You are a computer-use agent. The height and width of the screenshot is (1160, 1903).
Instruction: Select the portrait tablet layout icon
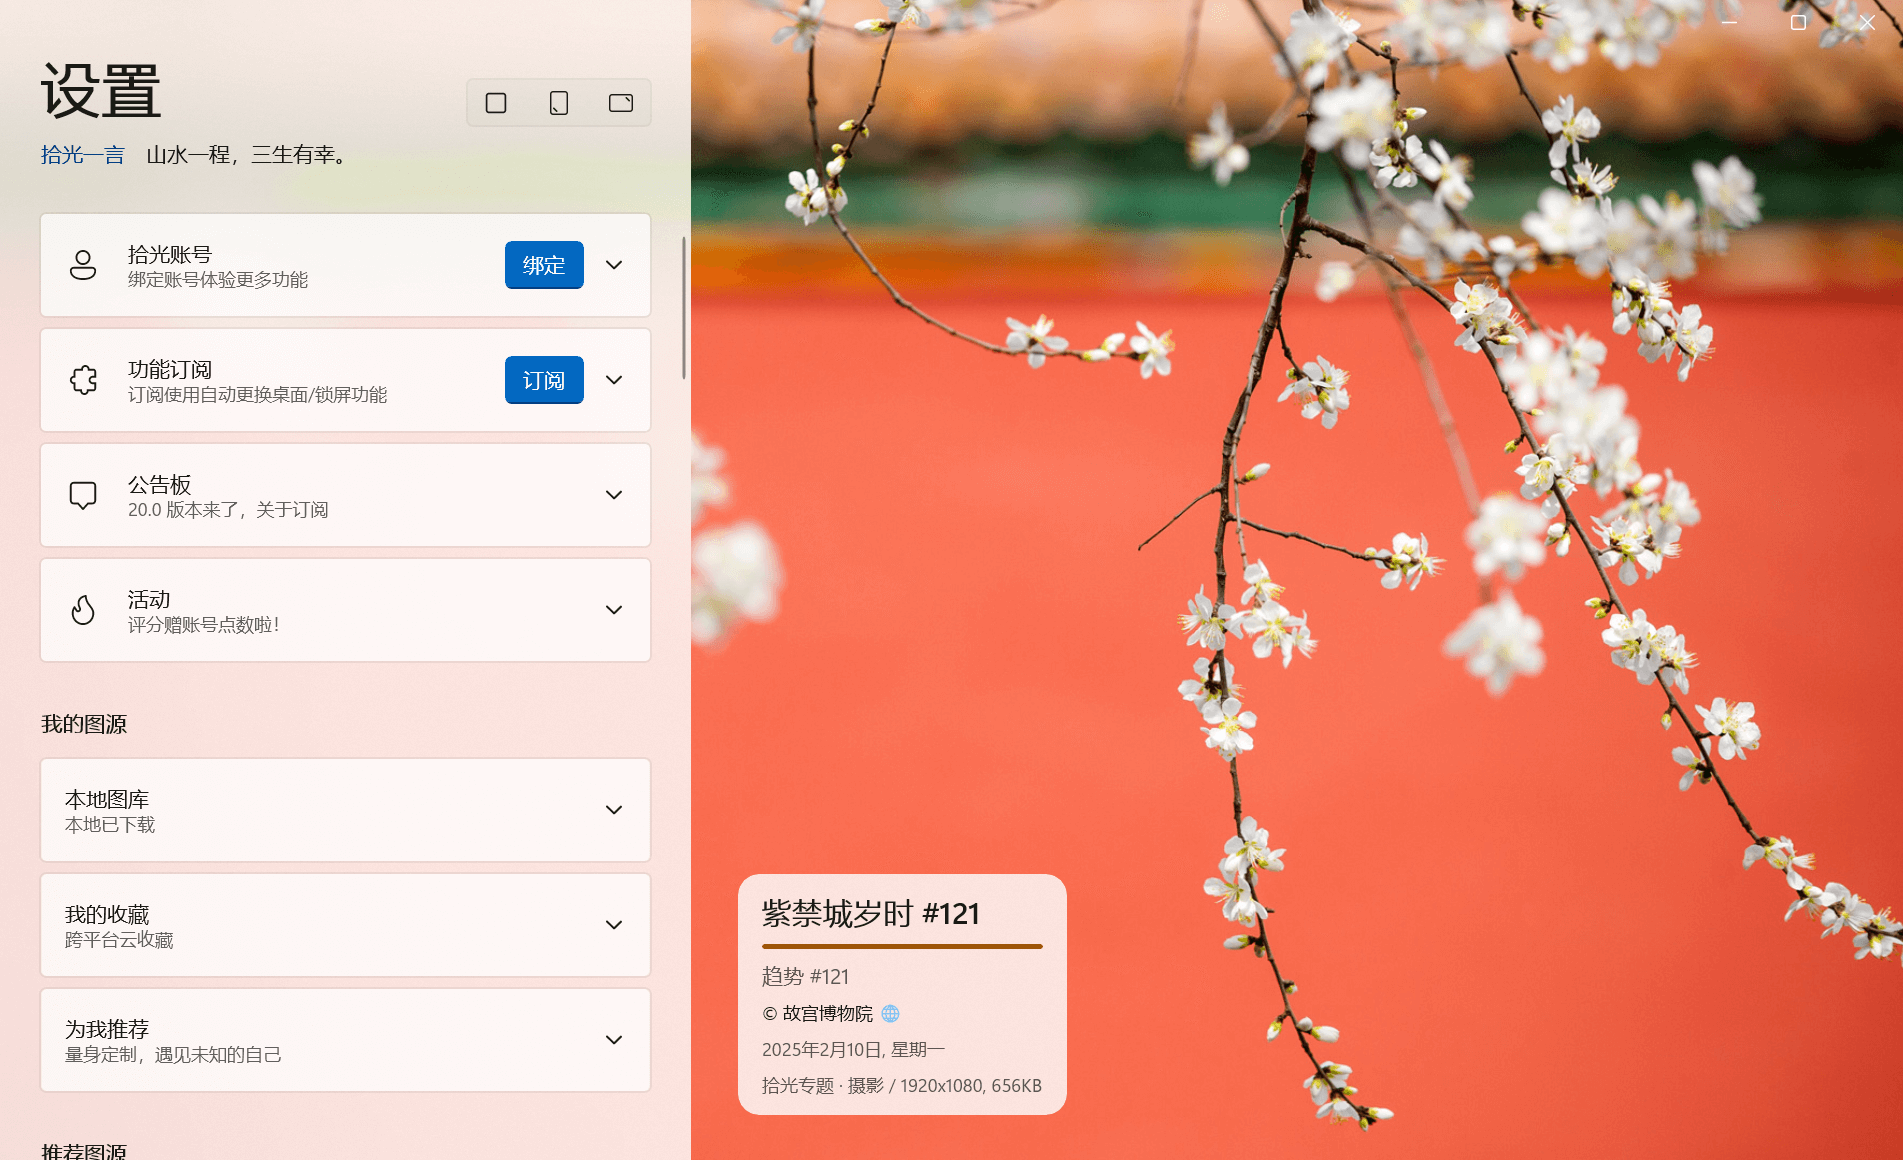[x=559, y=103]
